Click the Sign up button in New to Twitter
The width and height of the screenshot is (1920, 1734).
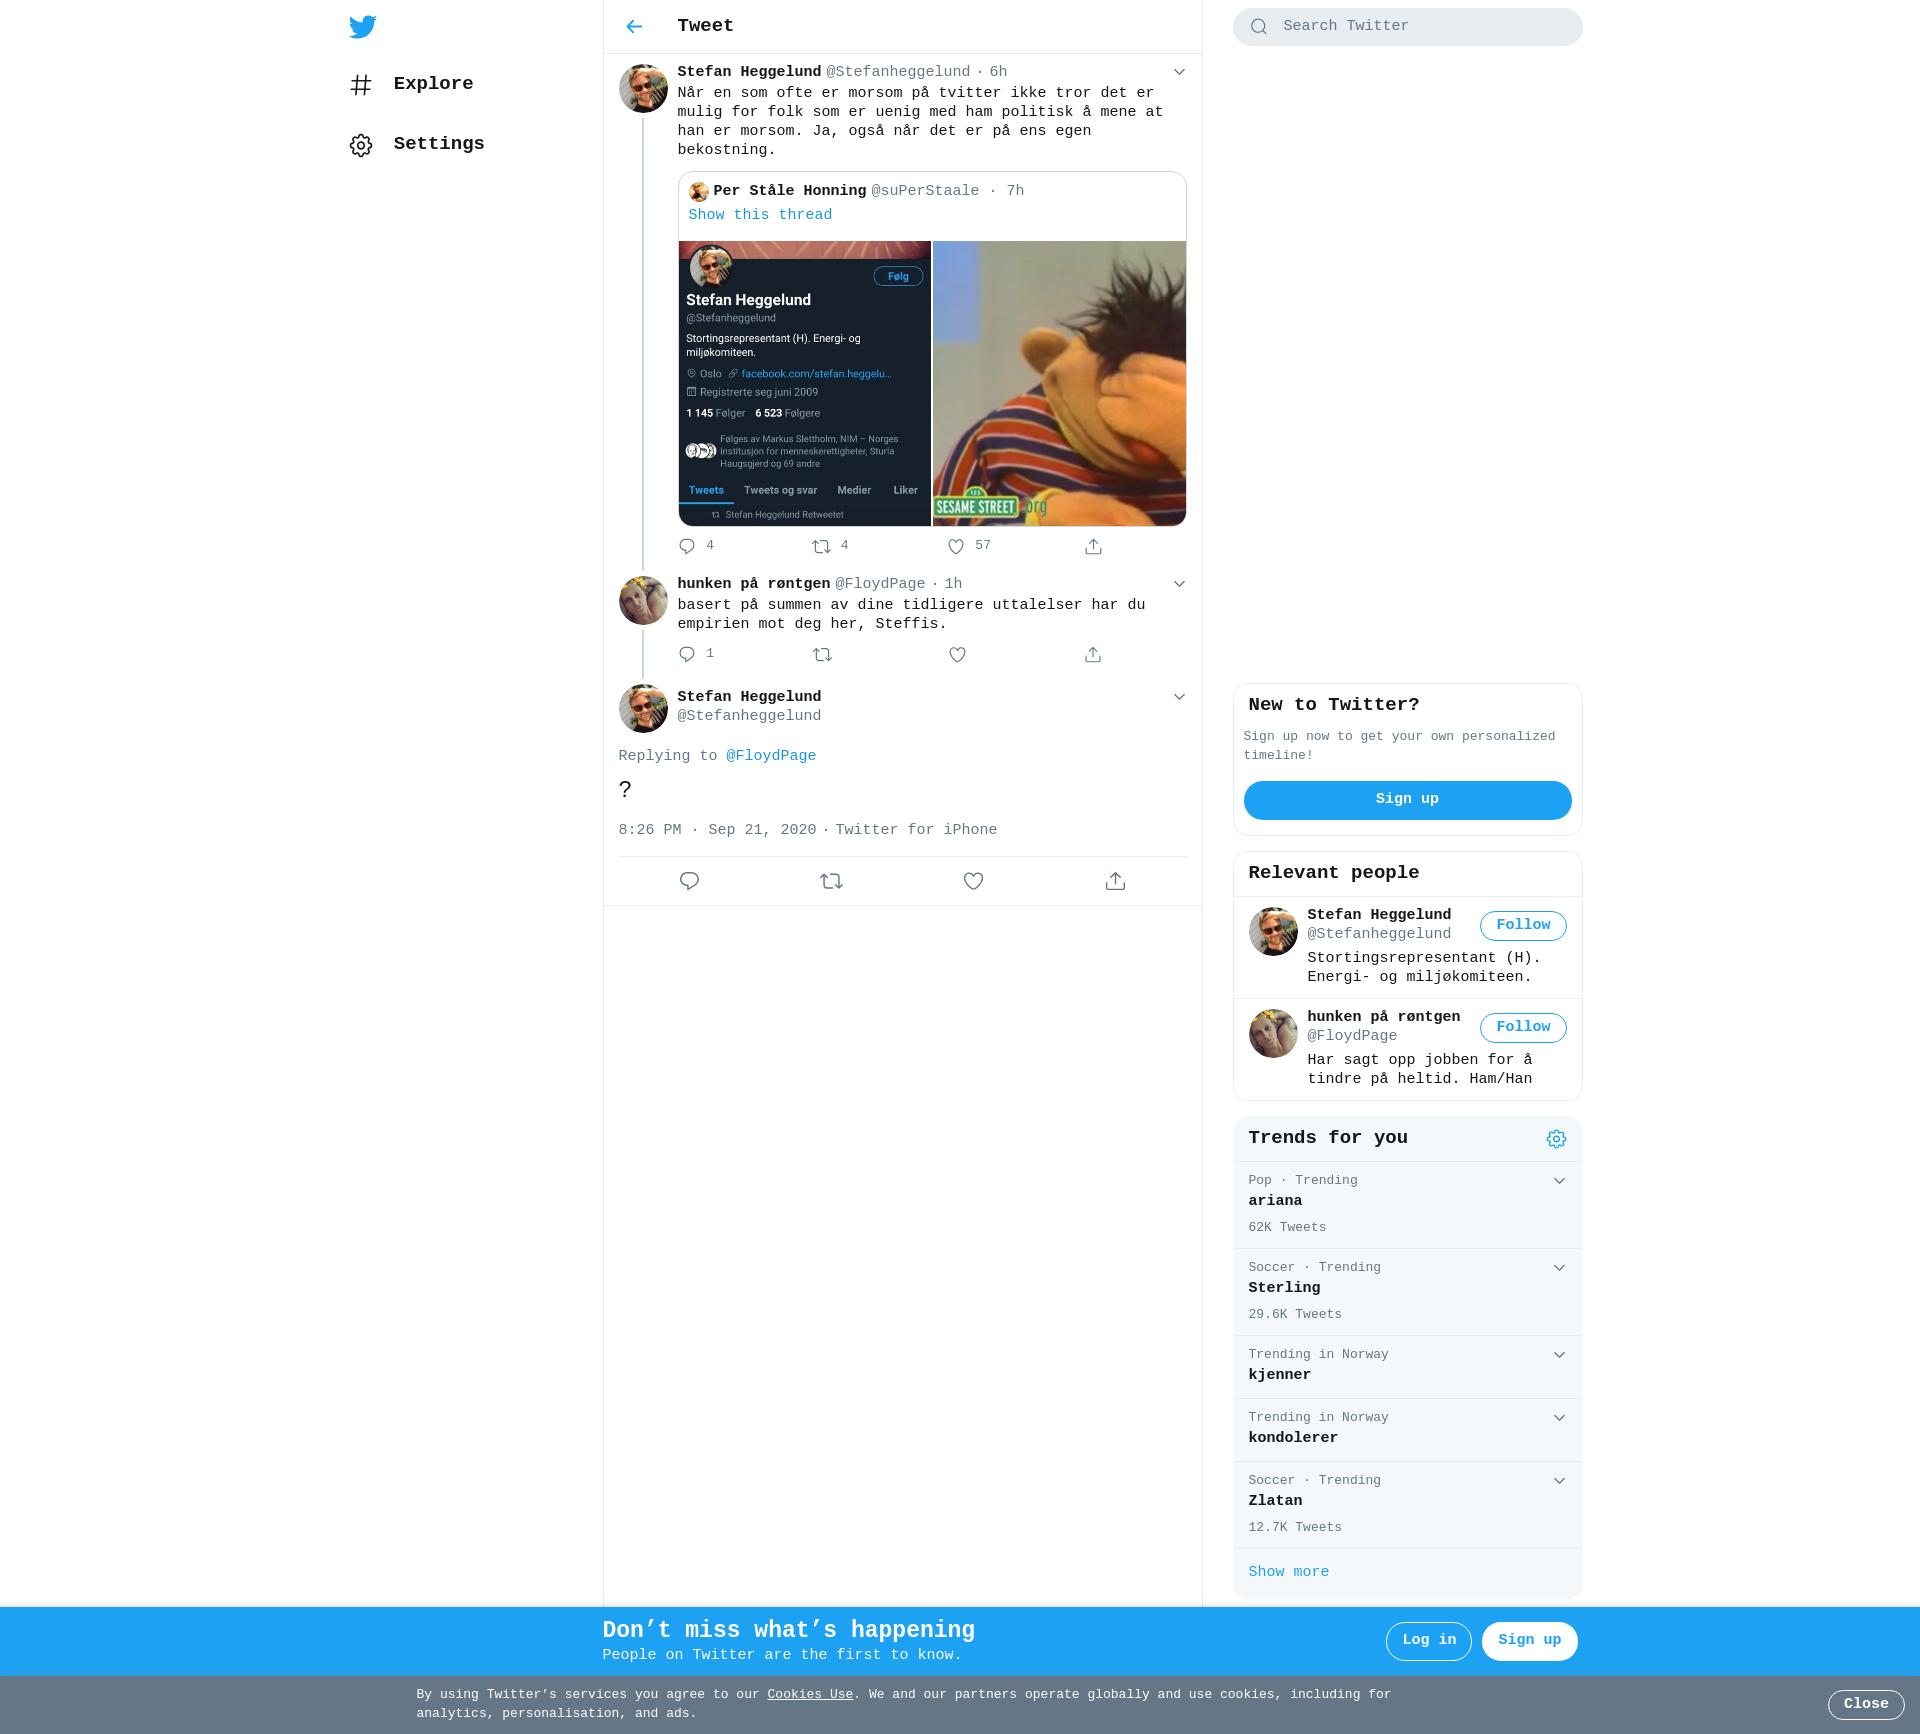pyautogui.click(x=1407, y=800)
